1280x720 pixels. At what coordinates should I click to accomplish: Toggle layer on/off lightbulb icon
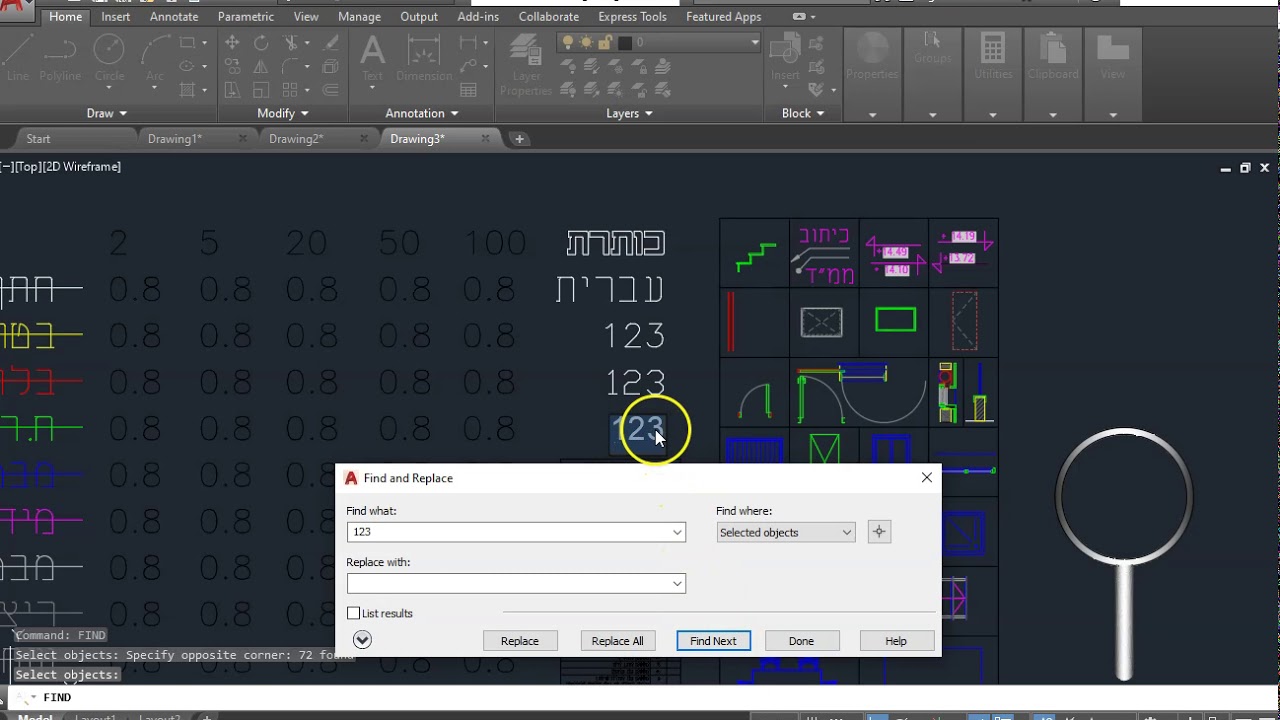pyautogui.click(x=569, y=42)
